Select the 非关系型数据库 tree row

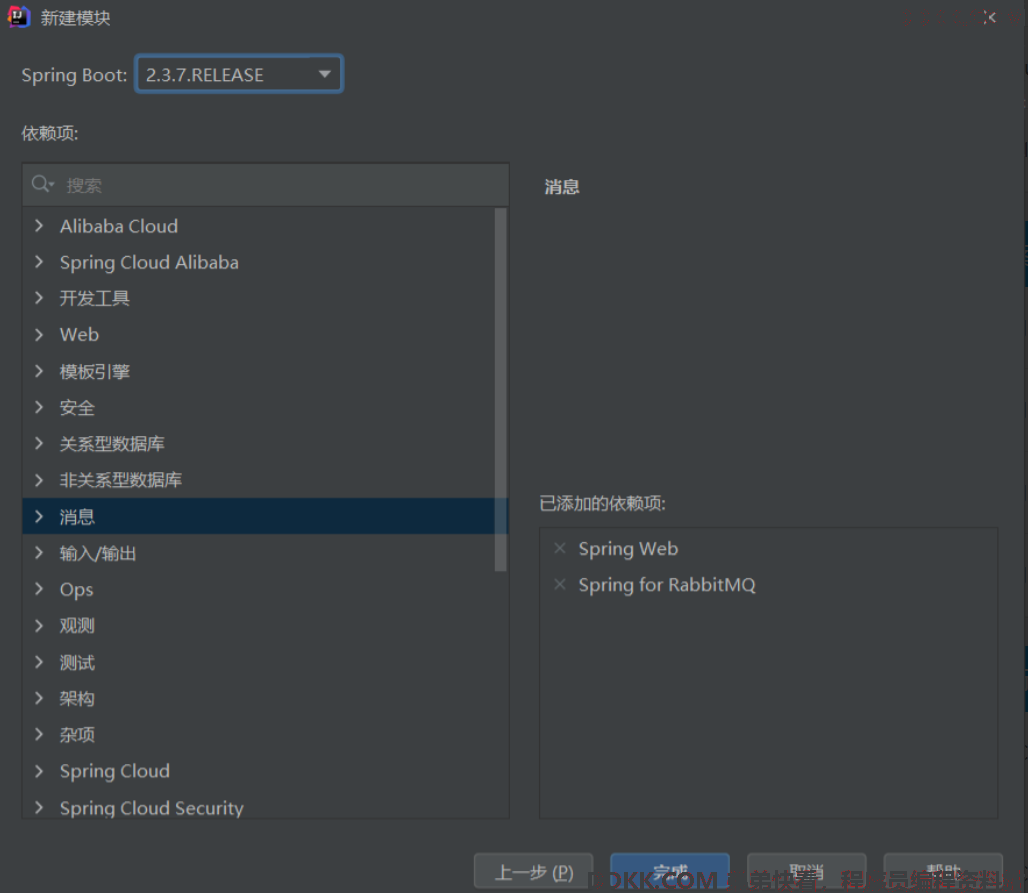[259, 480]
